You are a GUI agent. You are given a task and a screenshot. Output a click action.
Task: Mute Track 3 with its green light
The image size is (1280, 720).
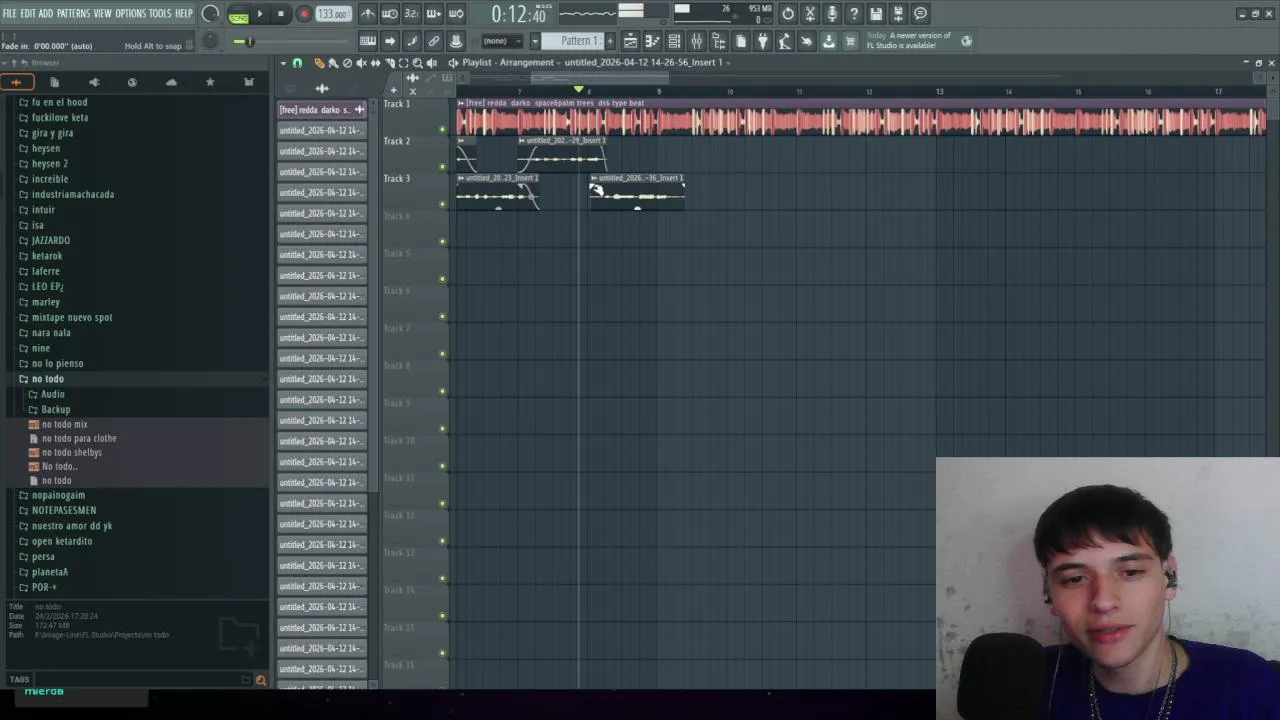442,204
